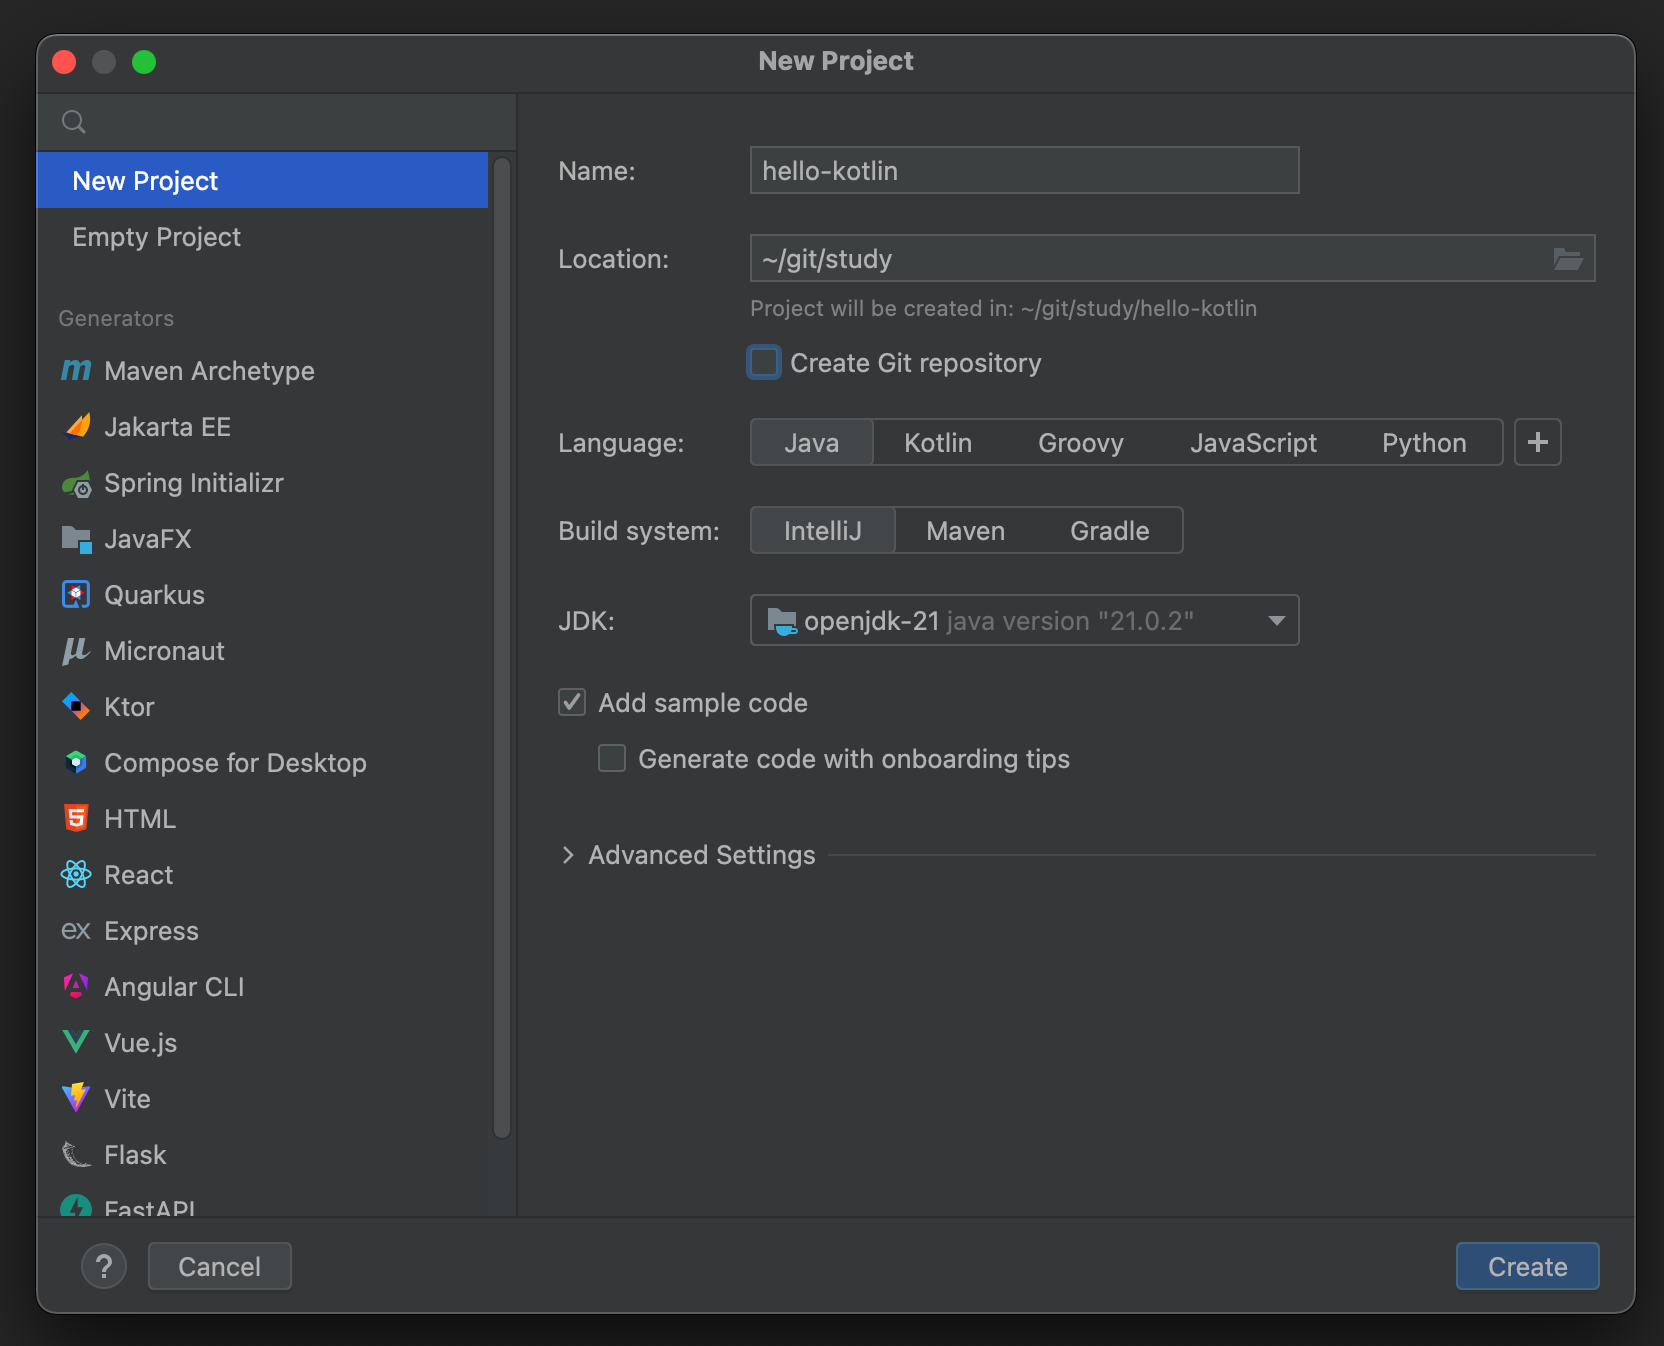Click the Ktor generator icon
1664x1346 pixels.
coord(76,707)
